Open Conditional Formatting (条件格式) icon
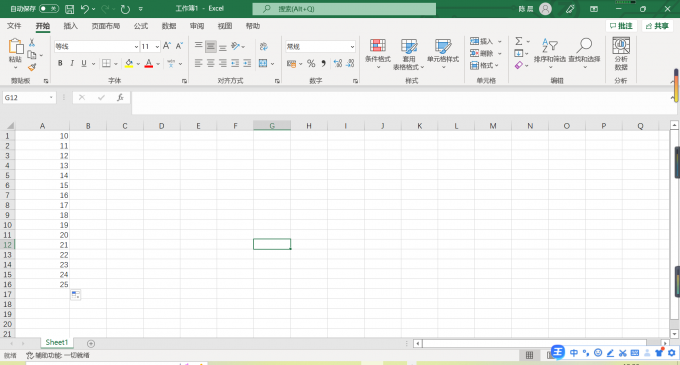680x365 pixels. coord(378,53)
